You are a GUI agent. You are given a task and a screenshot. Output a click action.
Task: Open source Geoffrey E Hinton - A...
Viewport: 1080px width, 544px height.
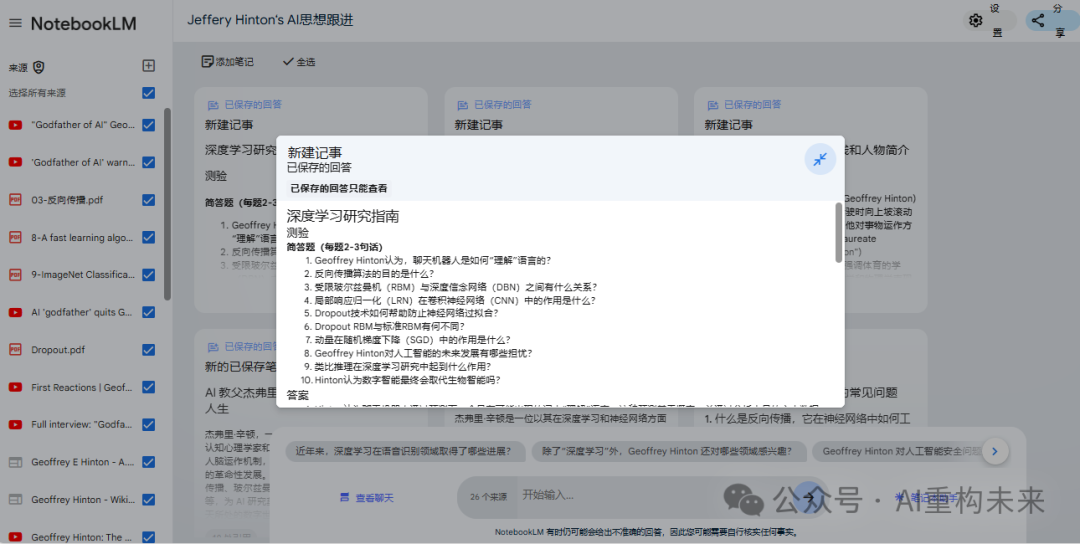click(x=83, y=462)
